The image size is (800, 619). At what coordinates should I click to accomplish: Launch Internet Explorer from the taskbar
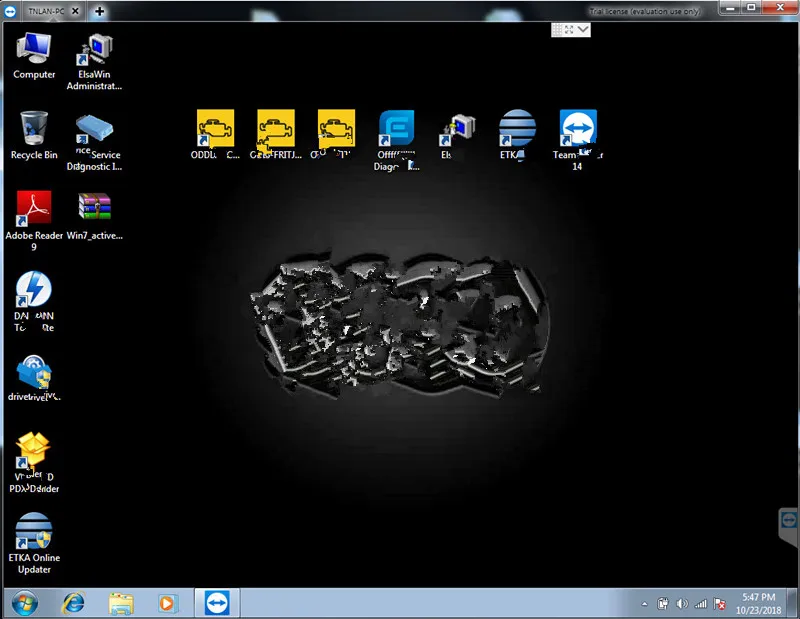pyautogui.click(x=73, y=604)
